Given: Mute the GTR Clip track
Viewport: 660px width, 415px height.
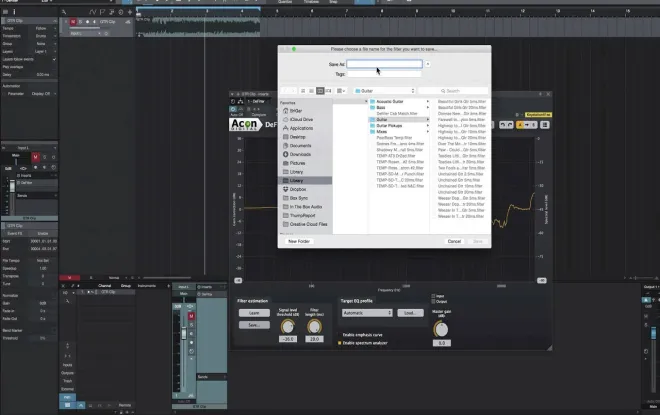Looking at the screenshot, I should [73, 22].
